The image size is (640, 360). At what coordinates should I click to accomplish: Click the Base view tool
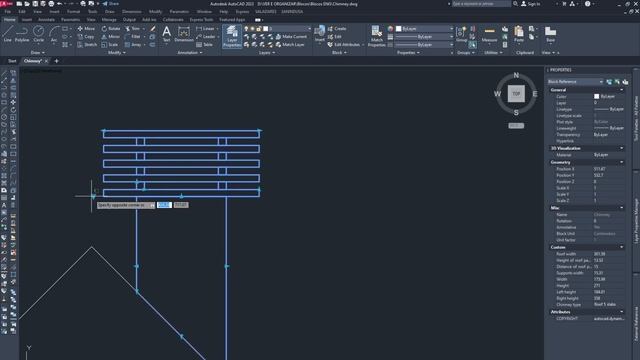551,34
